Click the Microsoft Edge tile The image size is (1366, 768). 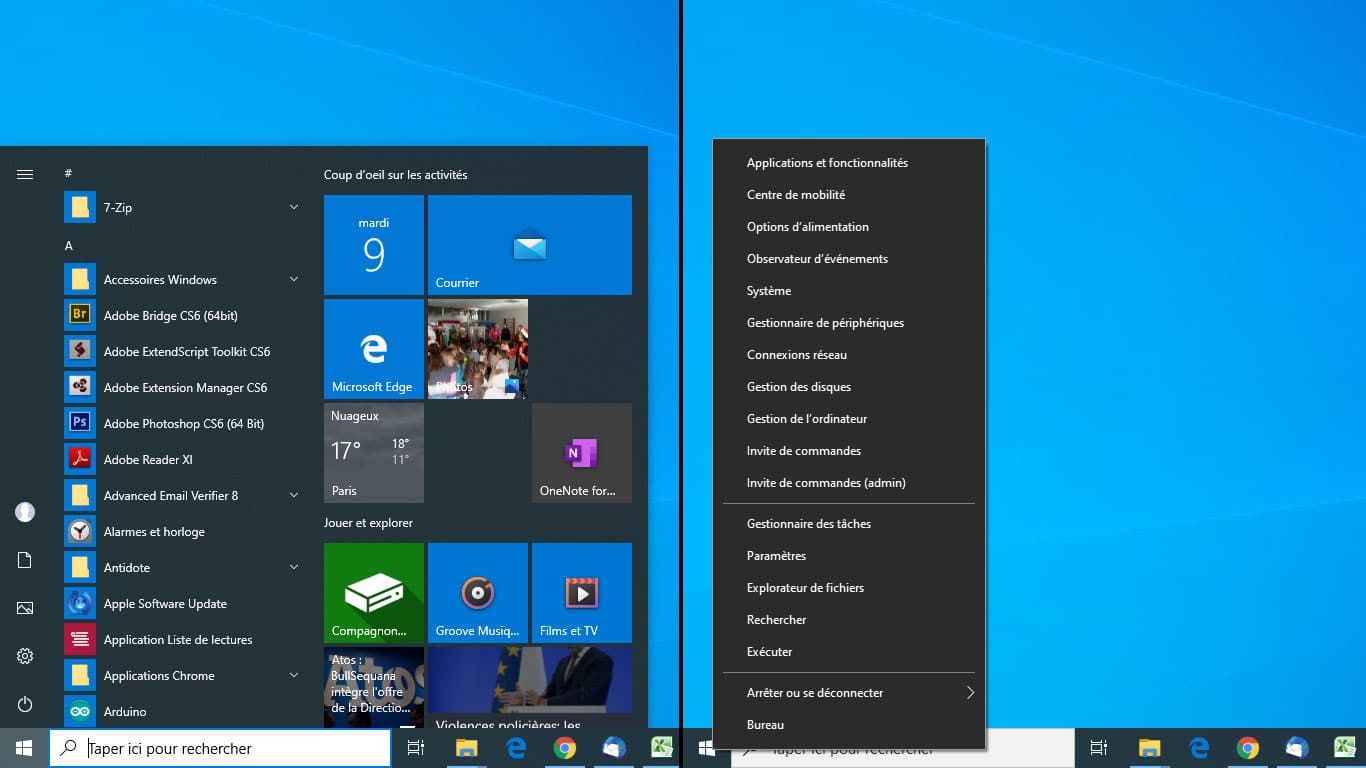373,349
